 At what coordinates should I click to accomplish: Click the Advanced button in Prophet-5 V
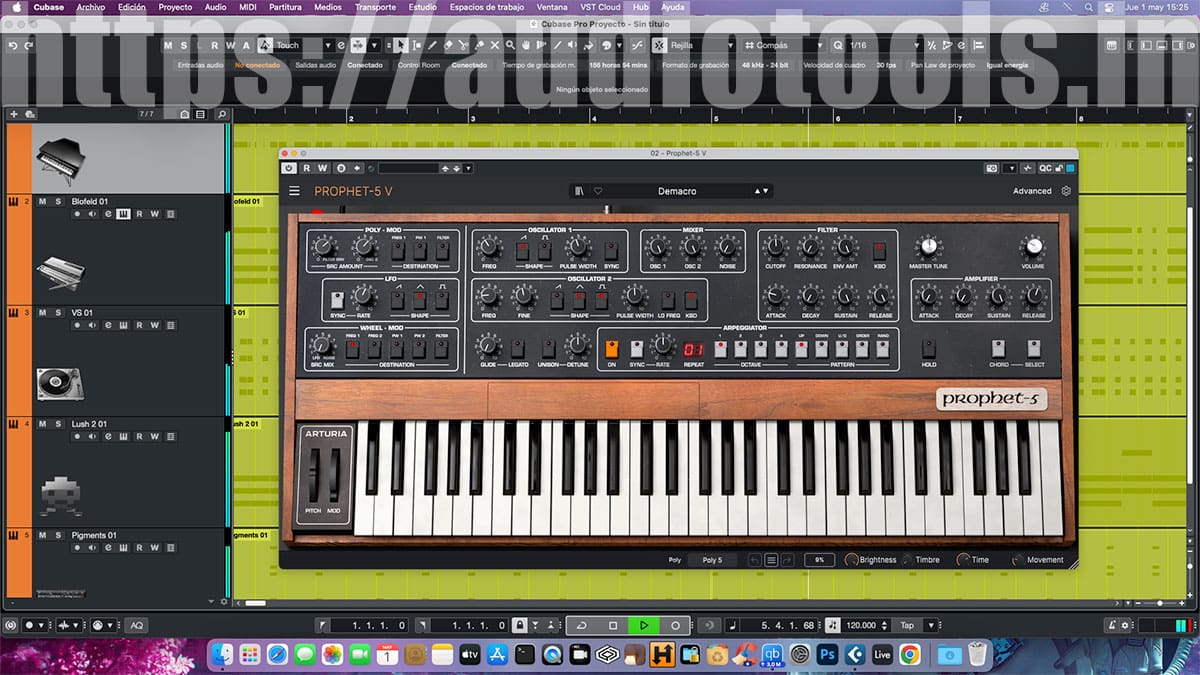[x=1032, y=191]
